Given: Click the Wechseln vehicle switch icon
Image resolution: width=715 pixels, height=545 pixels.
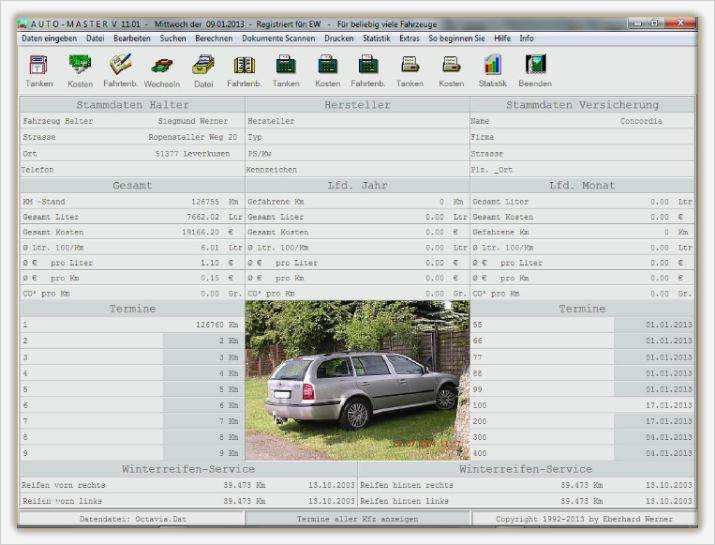Looking at the screenshot, I should pyautogui.click(x=162, y=66).
